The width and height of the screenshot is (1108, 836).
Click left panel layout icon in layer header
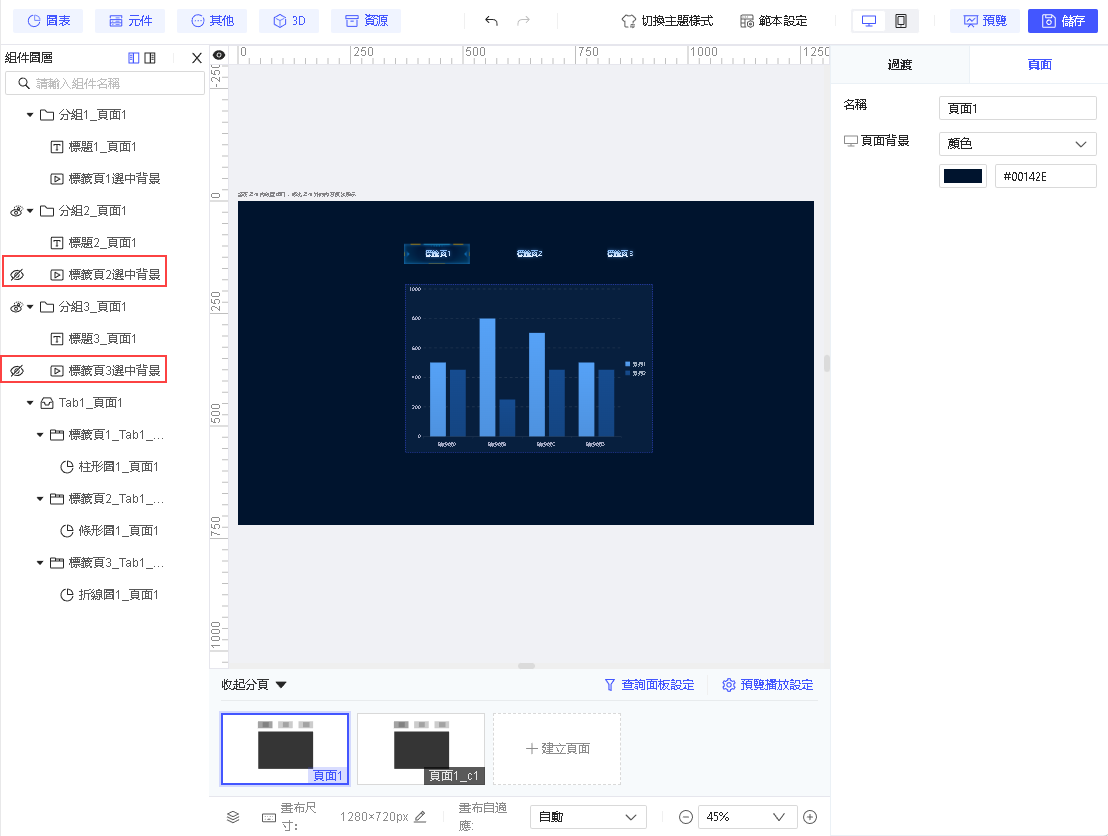click(134, 58)
